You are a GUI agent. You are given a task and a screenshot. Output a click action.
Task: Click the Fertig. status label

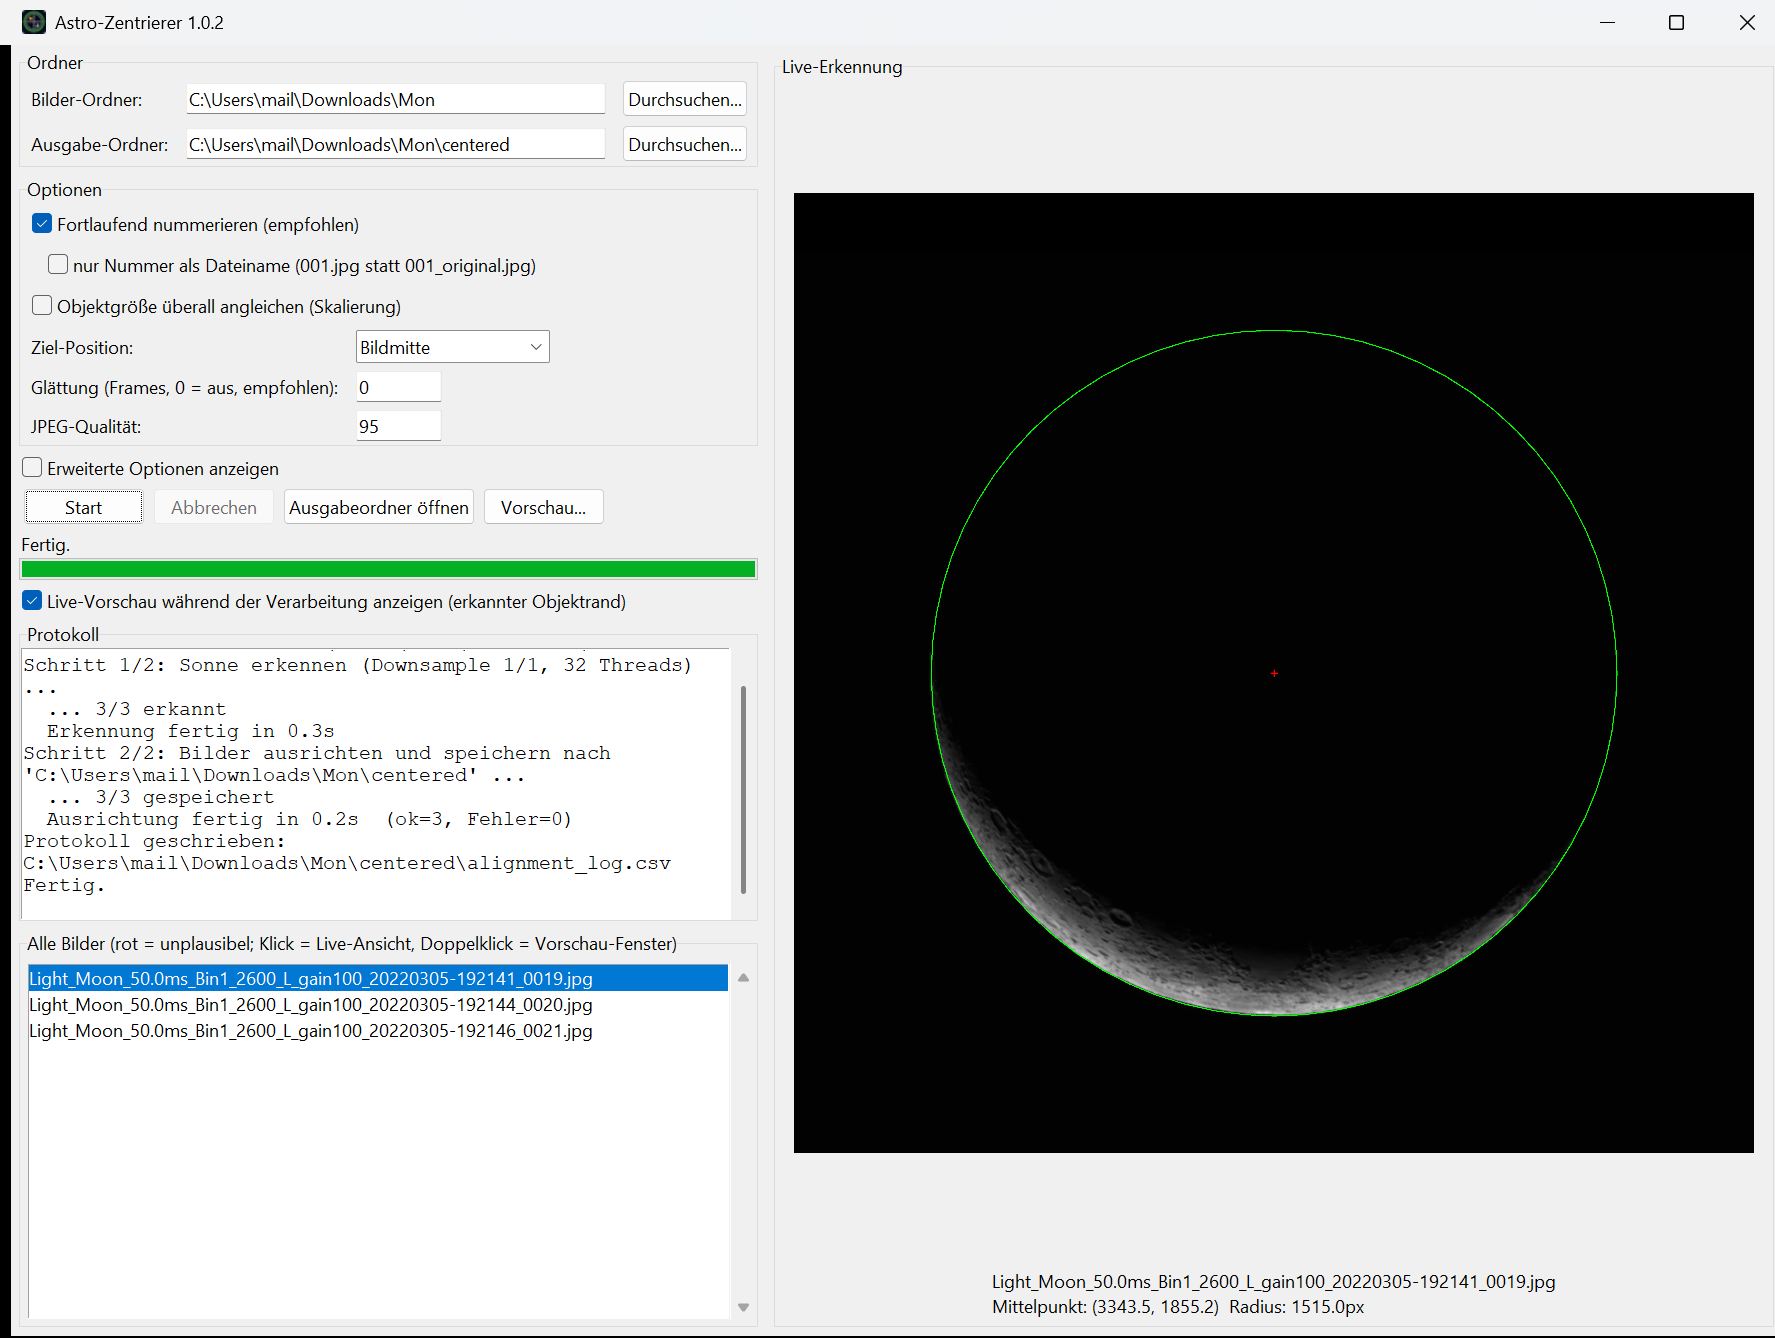(45, 544)
